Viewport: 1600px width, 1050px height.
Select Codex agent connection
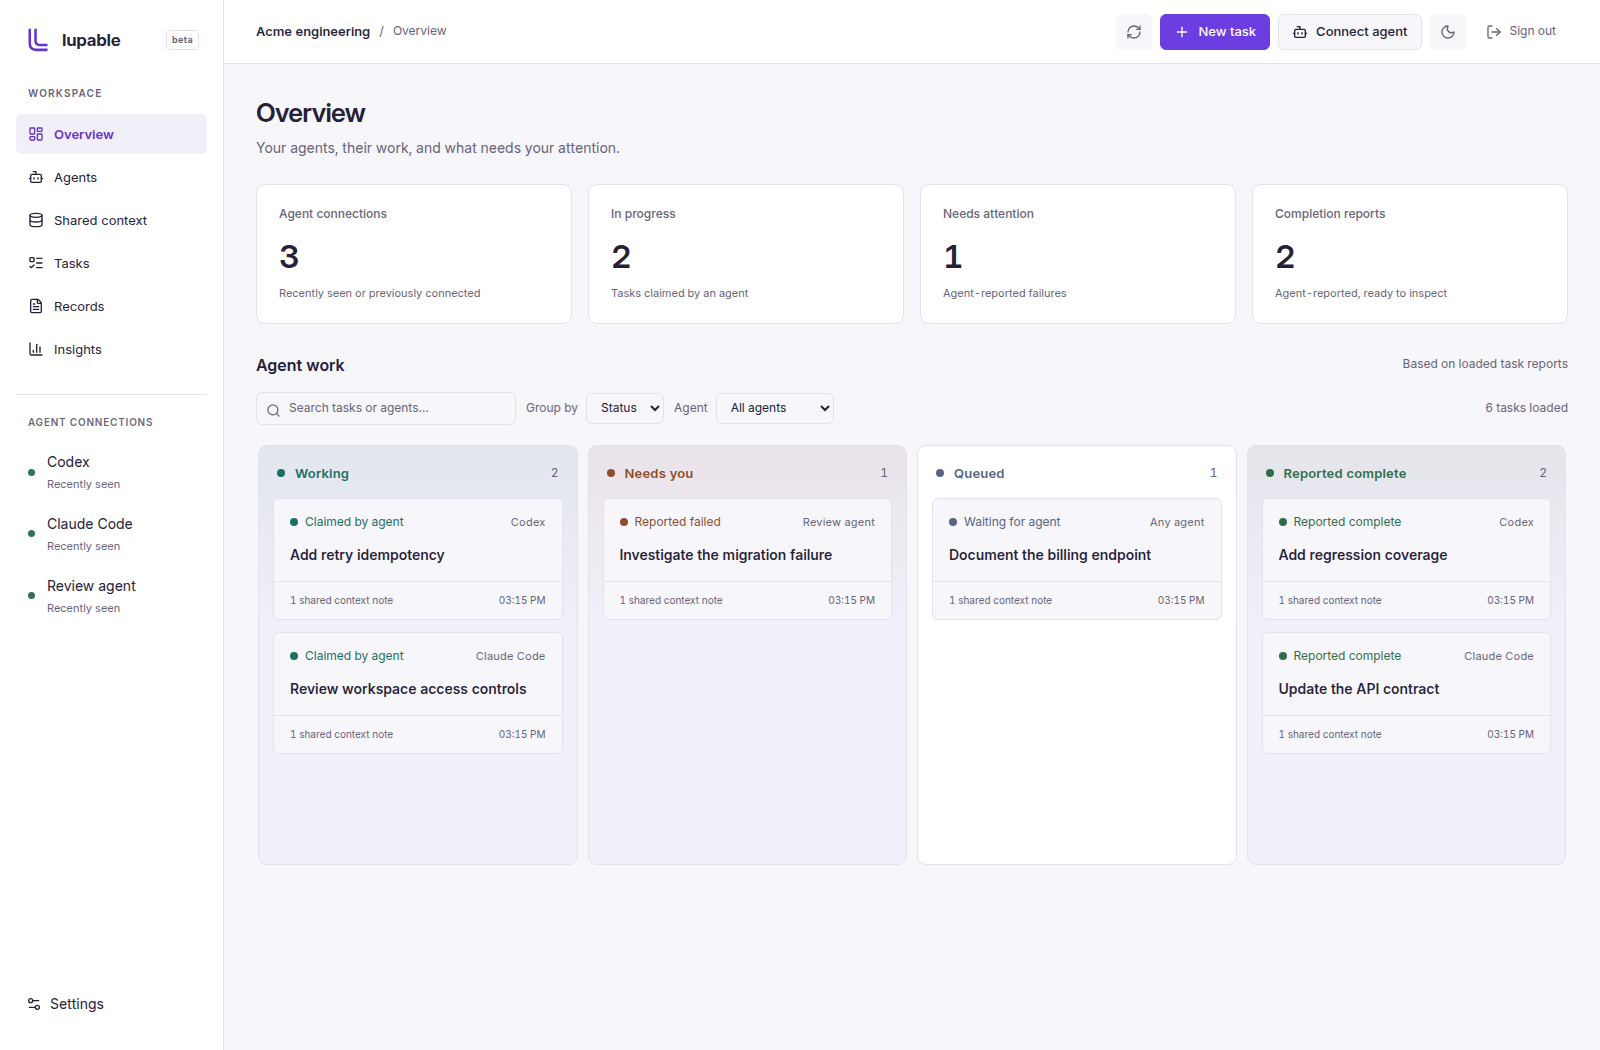[111, 472]
